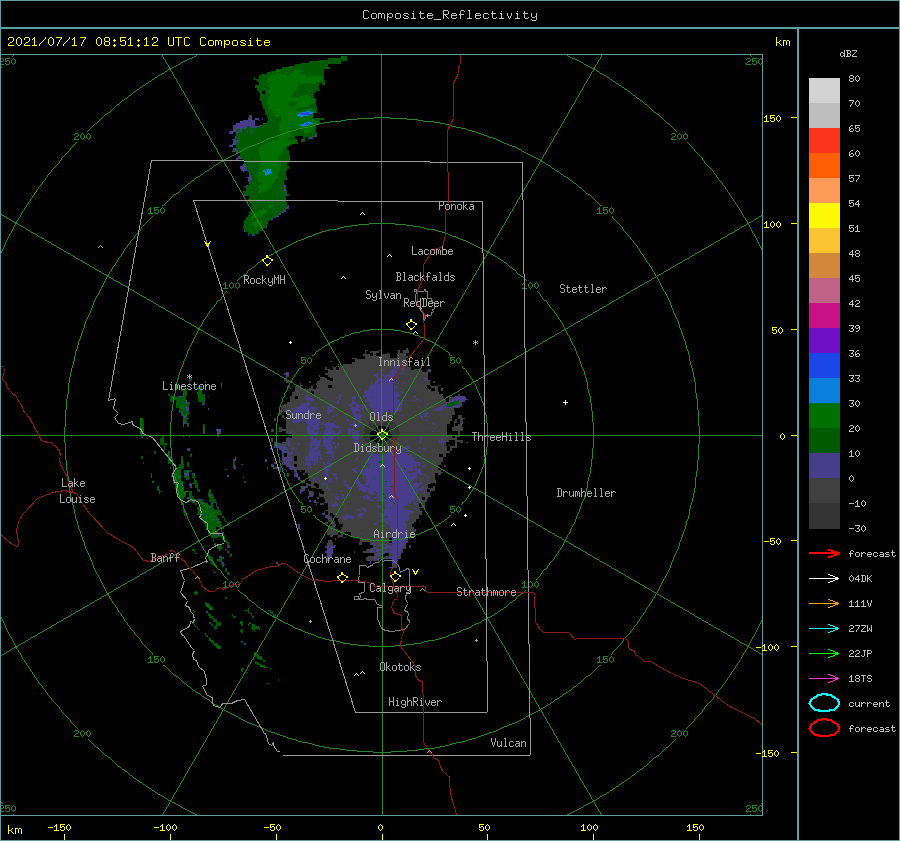
Task: Pick the light blue 30-33 dBZ swatch
Action: (x=824, y=391)
